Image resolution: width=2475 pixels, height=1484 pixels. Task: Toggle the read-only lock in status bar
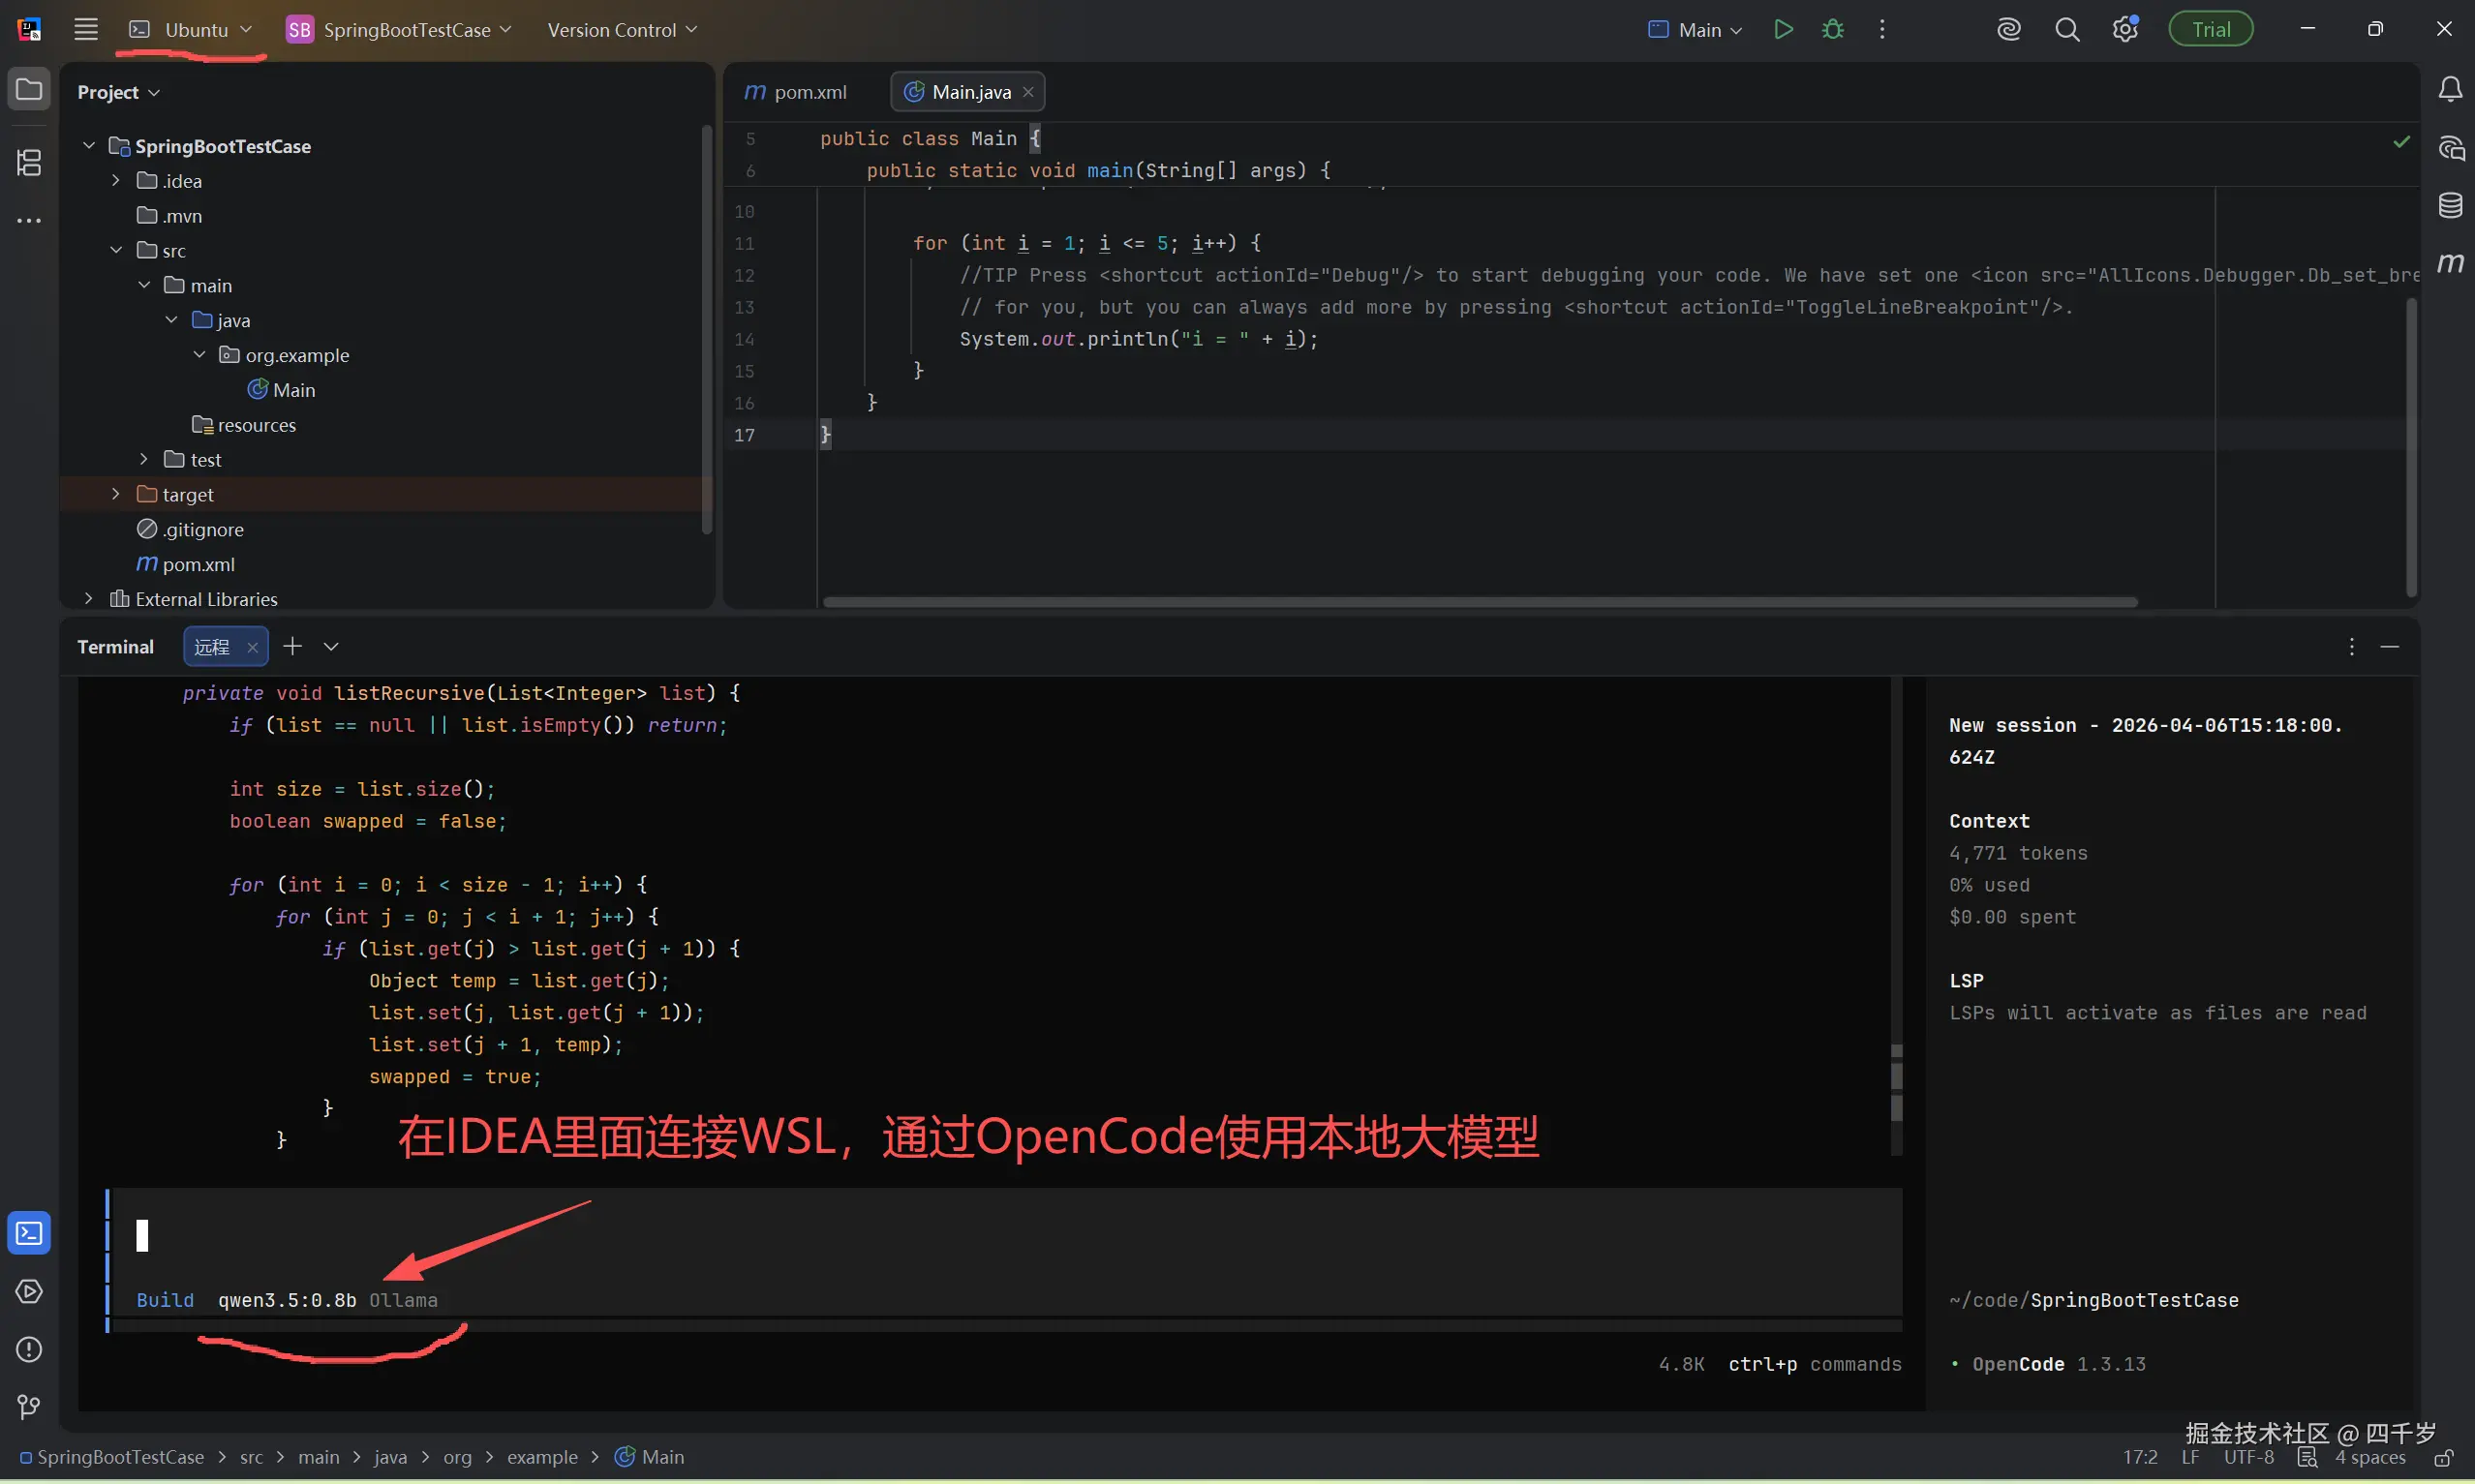tap(2445, 1458)
